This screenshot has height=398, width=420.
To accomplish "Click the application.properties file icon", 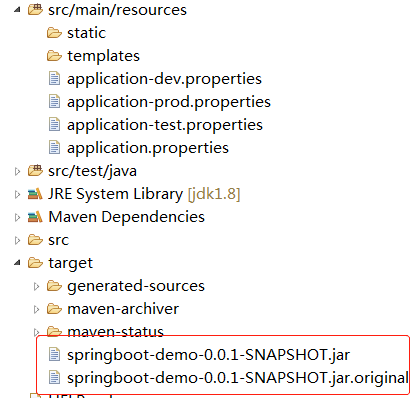I will (x=54, y=148).
